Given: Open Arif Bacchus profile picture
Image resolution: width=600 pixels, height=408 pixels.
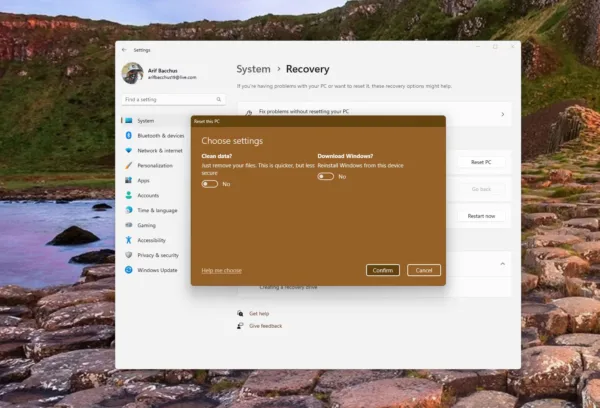Looking at the screenshot, I should [x=132, y=73].
